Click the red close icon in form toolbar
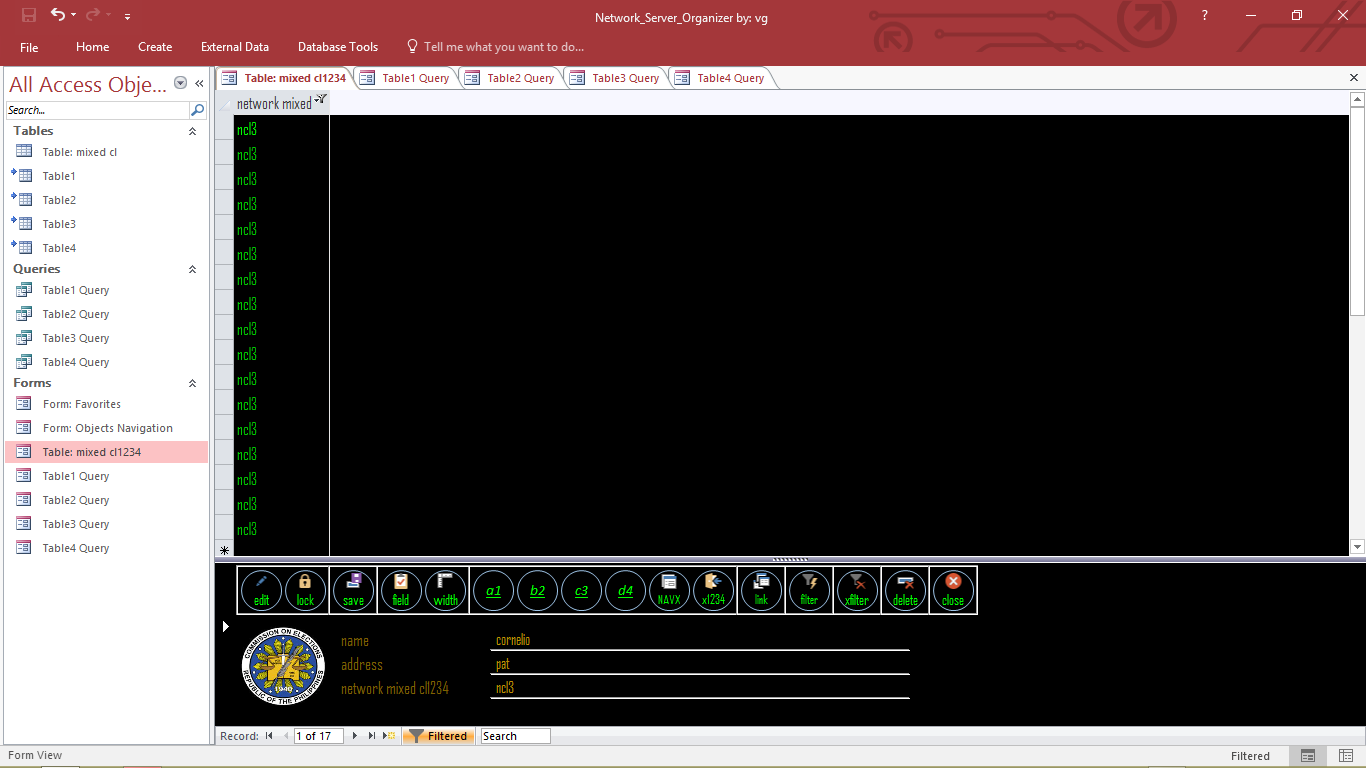 tap(953, 590)
